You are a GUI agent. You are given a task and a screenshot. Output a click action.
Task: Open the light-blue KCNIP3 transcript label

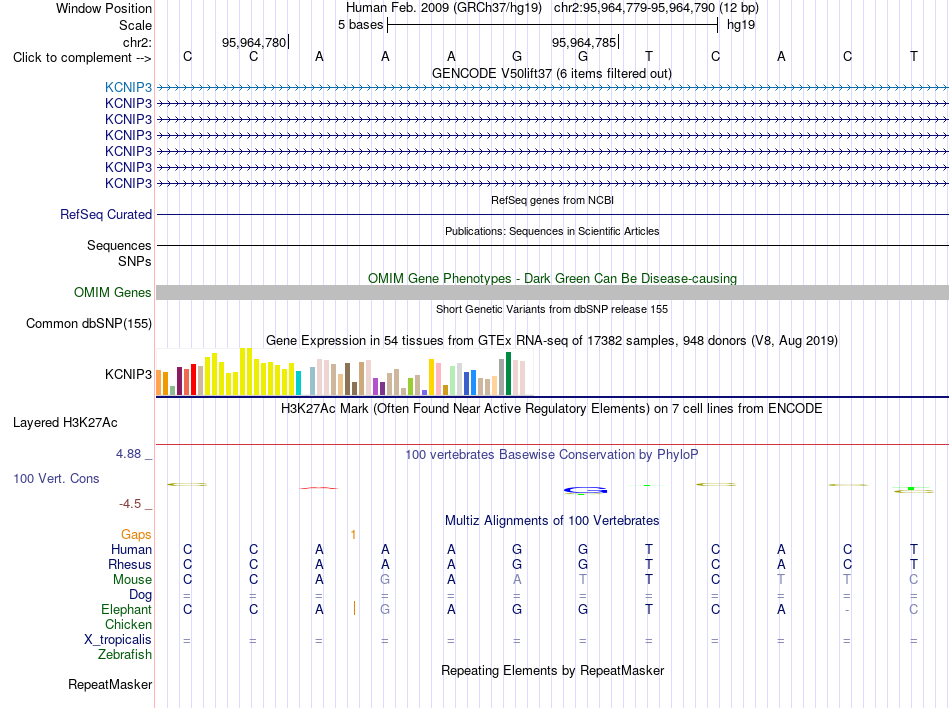(128, 87)
